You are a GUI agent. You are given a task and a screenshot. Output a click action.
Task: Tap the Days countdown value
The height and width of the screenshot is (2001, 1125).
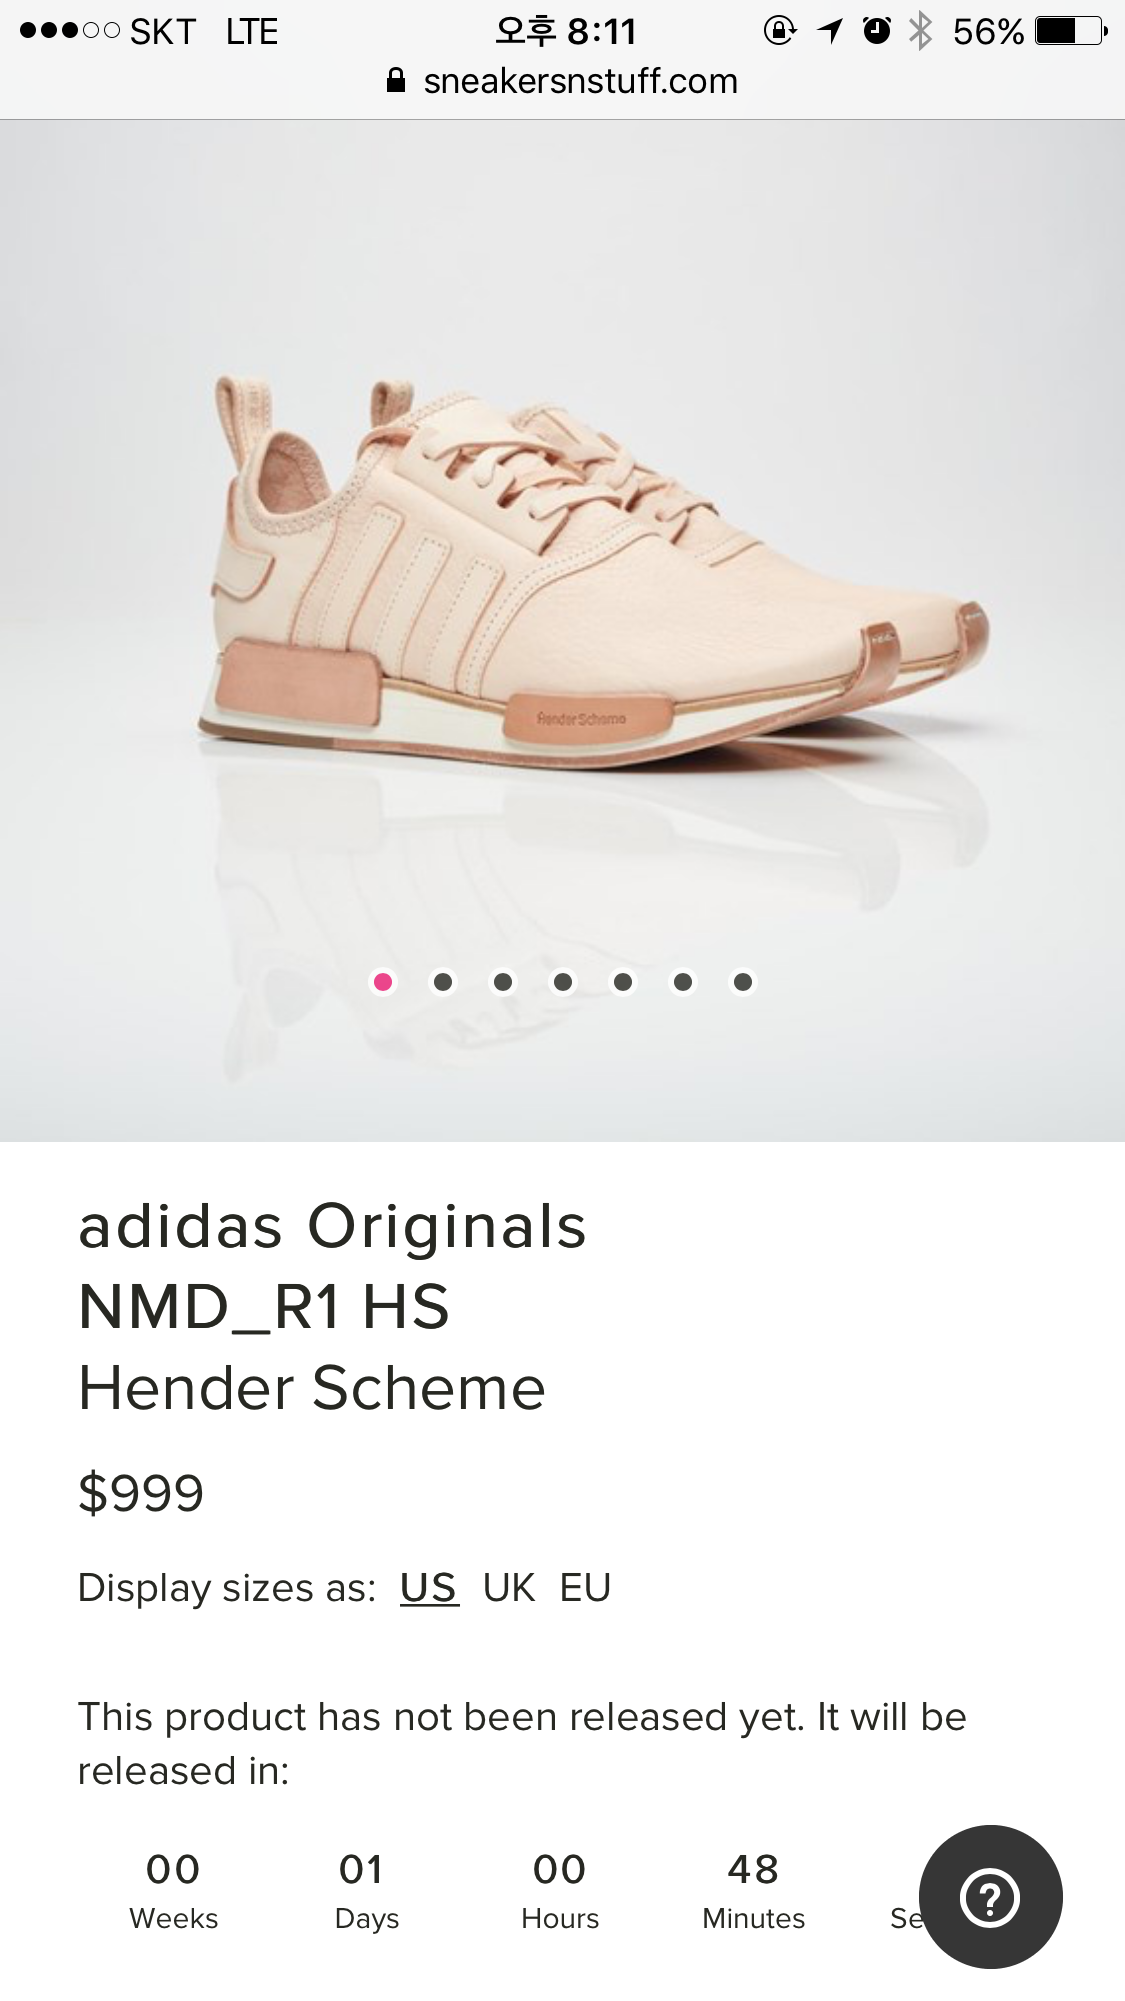point(362,1870)
